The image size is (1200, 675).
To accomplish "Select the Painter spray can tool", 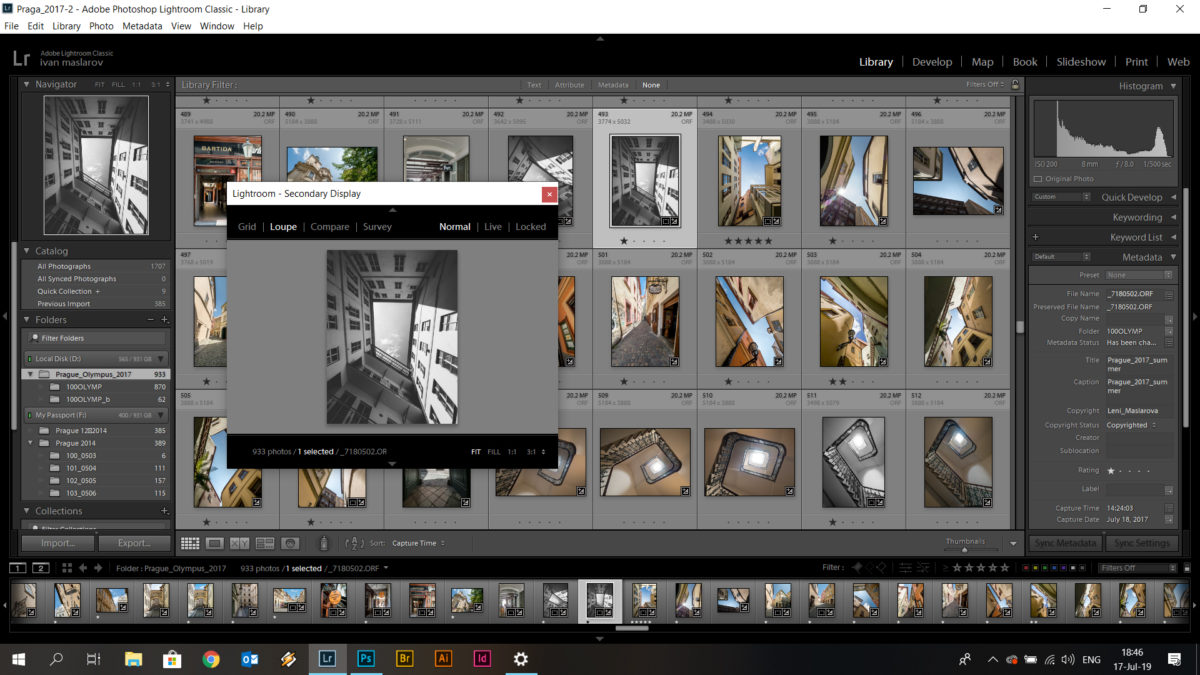I will coord(323,543).
